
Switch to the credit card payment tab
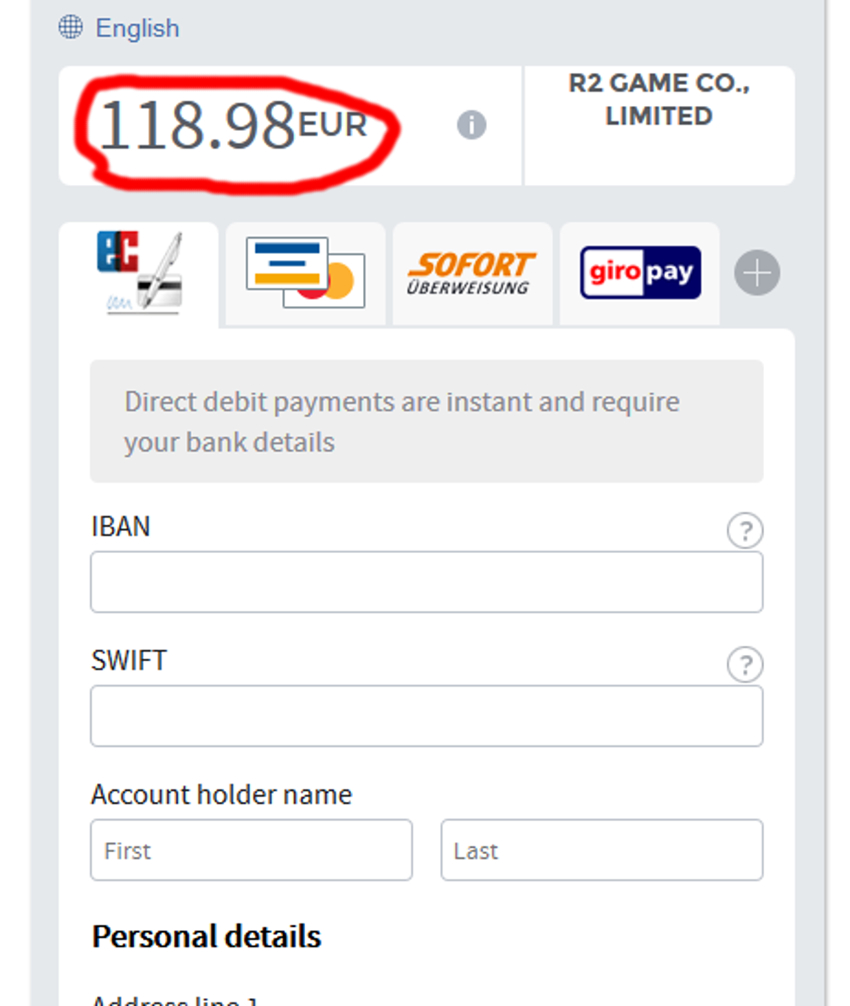[305, 273]
